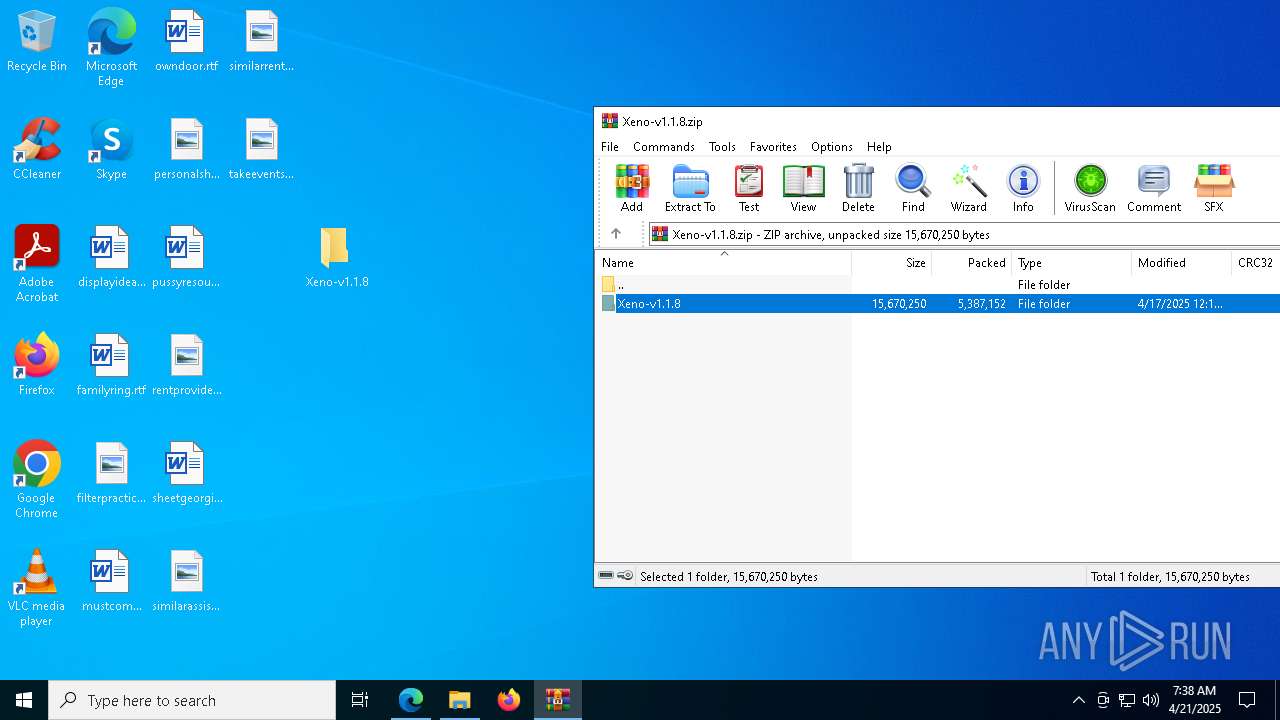Open File Explorer from the taskbar
This screenshot has width=1280, height=720.
[460, 700]
